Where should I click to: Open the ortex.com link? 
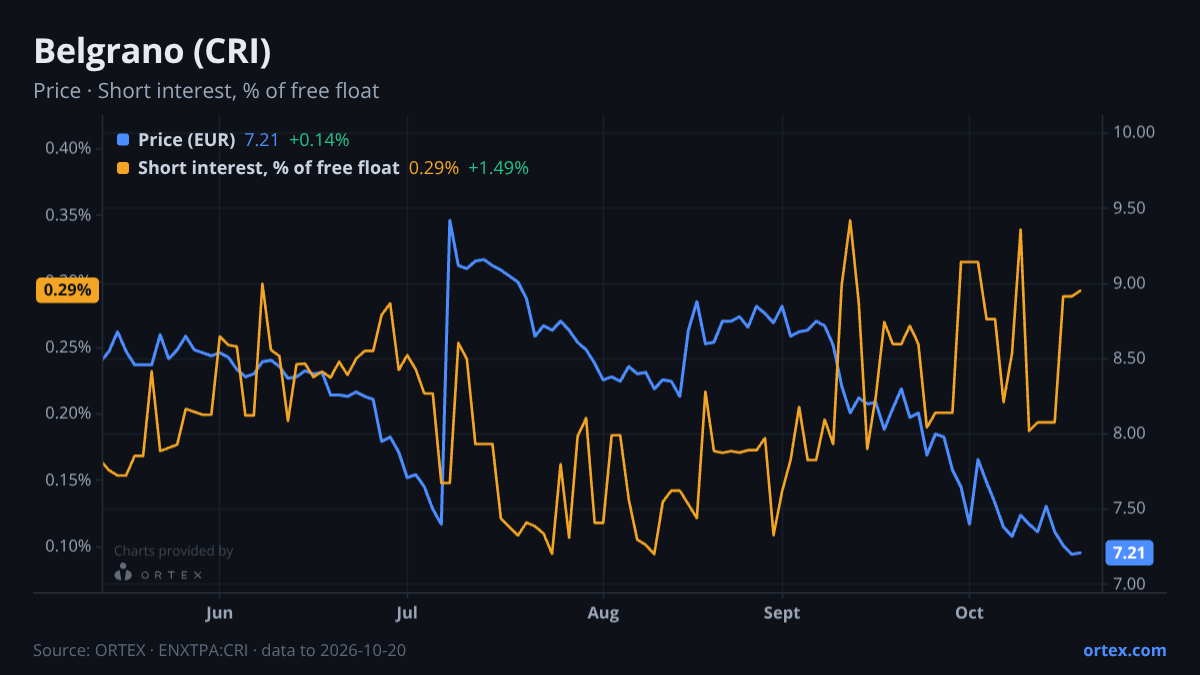point(1125,650)
